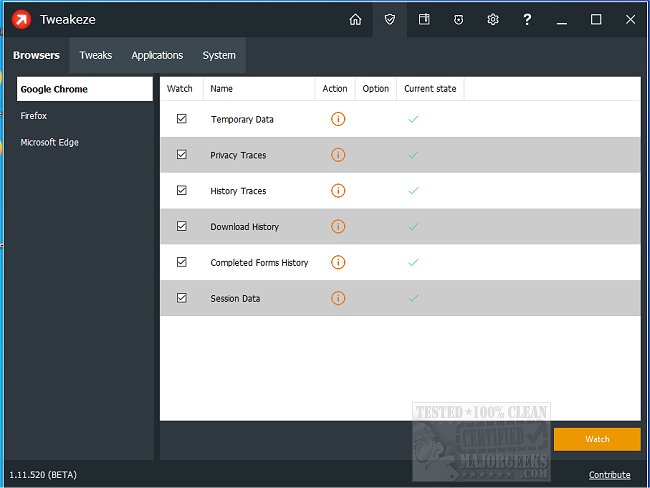This screenshot has height=488, width=650.
Task: Sort by the Name column header
Action: [259, 89]
